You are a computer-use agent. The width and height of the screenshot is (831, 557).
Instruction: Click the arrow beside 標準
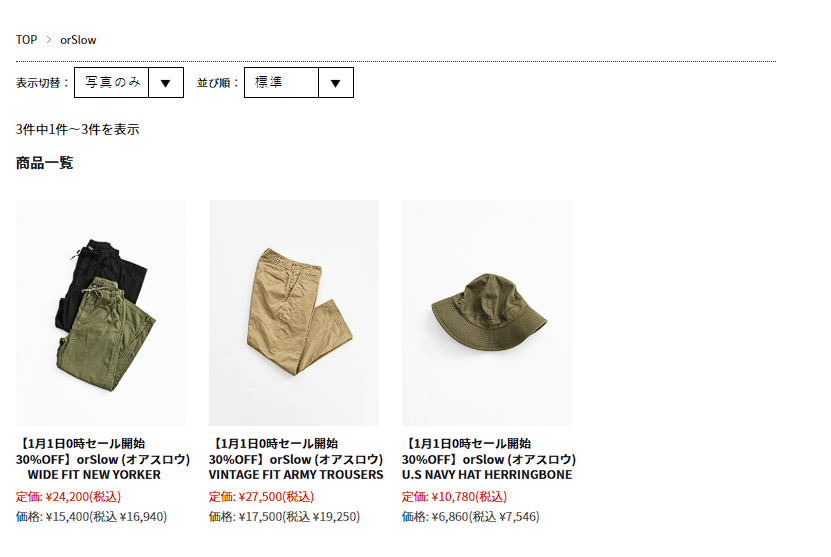tap(335, 83)
